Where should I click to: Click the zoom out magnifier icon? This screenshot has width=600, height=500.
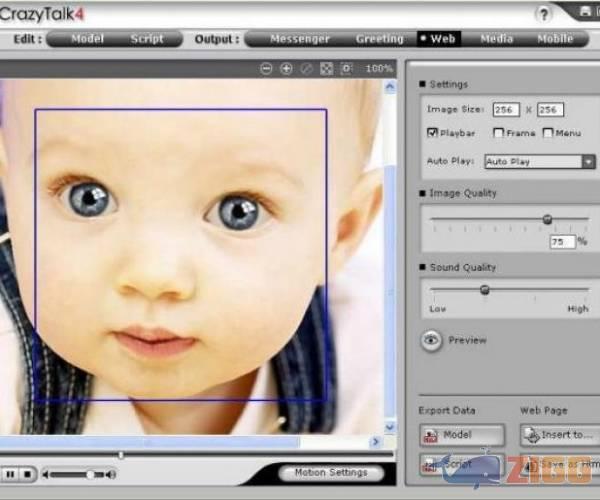[x=266, y=69]
